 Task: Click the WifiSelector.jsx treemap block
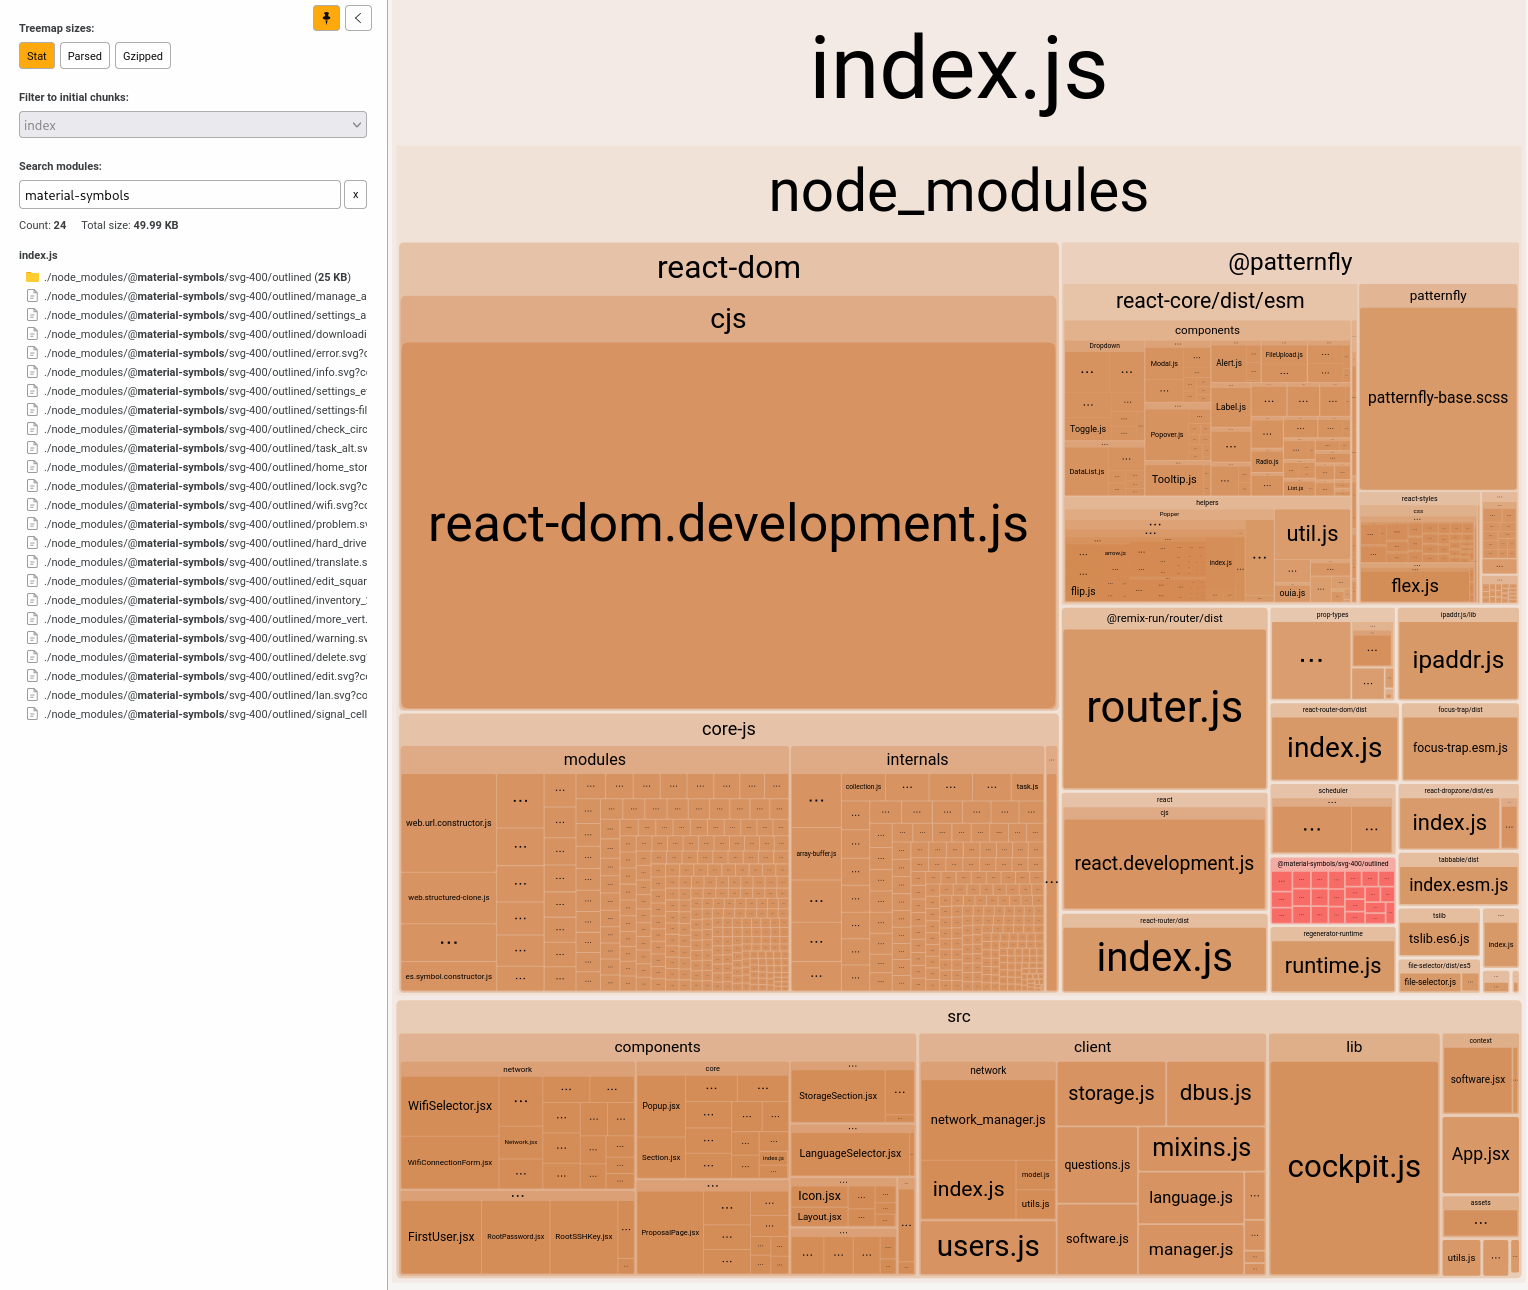(x=450, y=1106)
